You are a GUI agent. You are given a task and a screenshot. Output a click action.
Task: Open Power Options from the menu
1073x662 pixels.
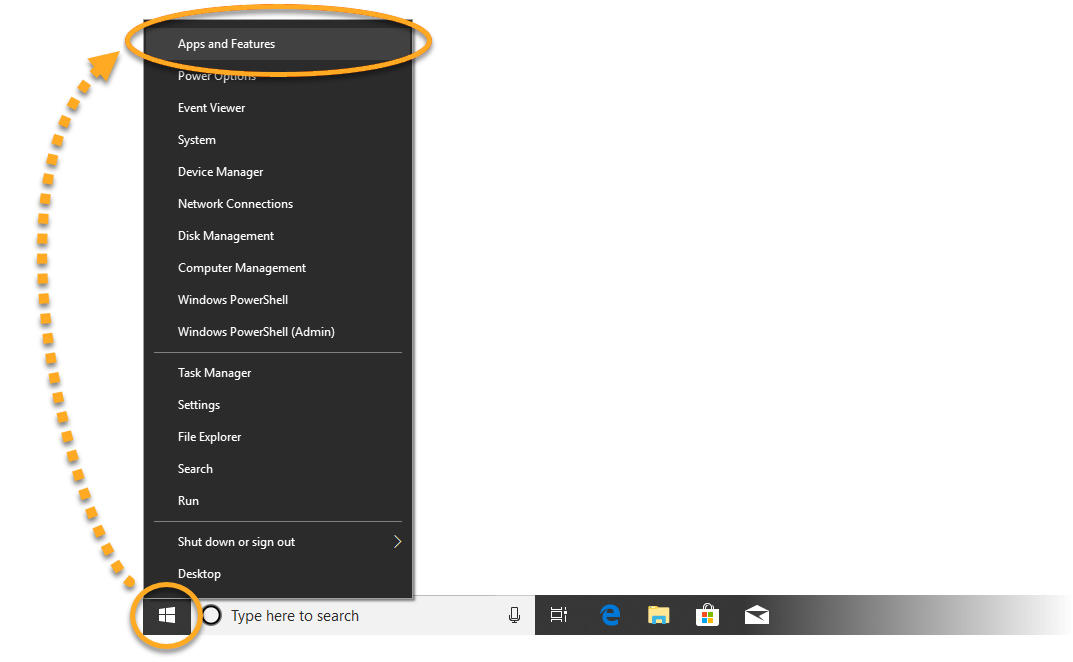tap(217, 77)
